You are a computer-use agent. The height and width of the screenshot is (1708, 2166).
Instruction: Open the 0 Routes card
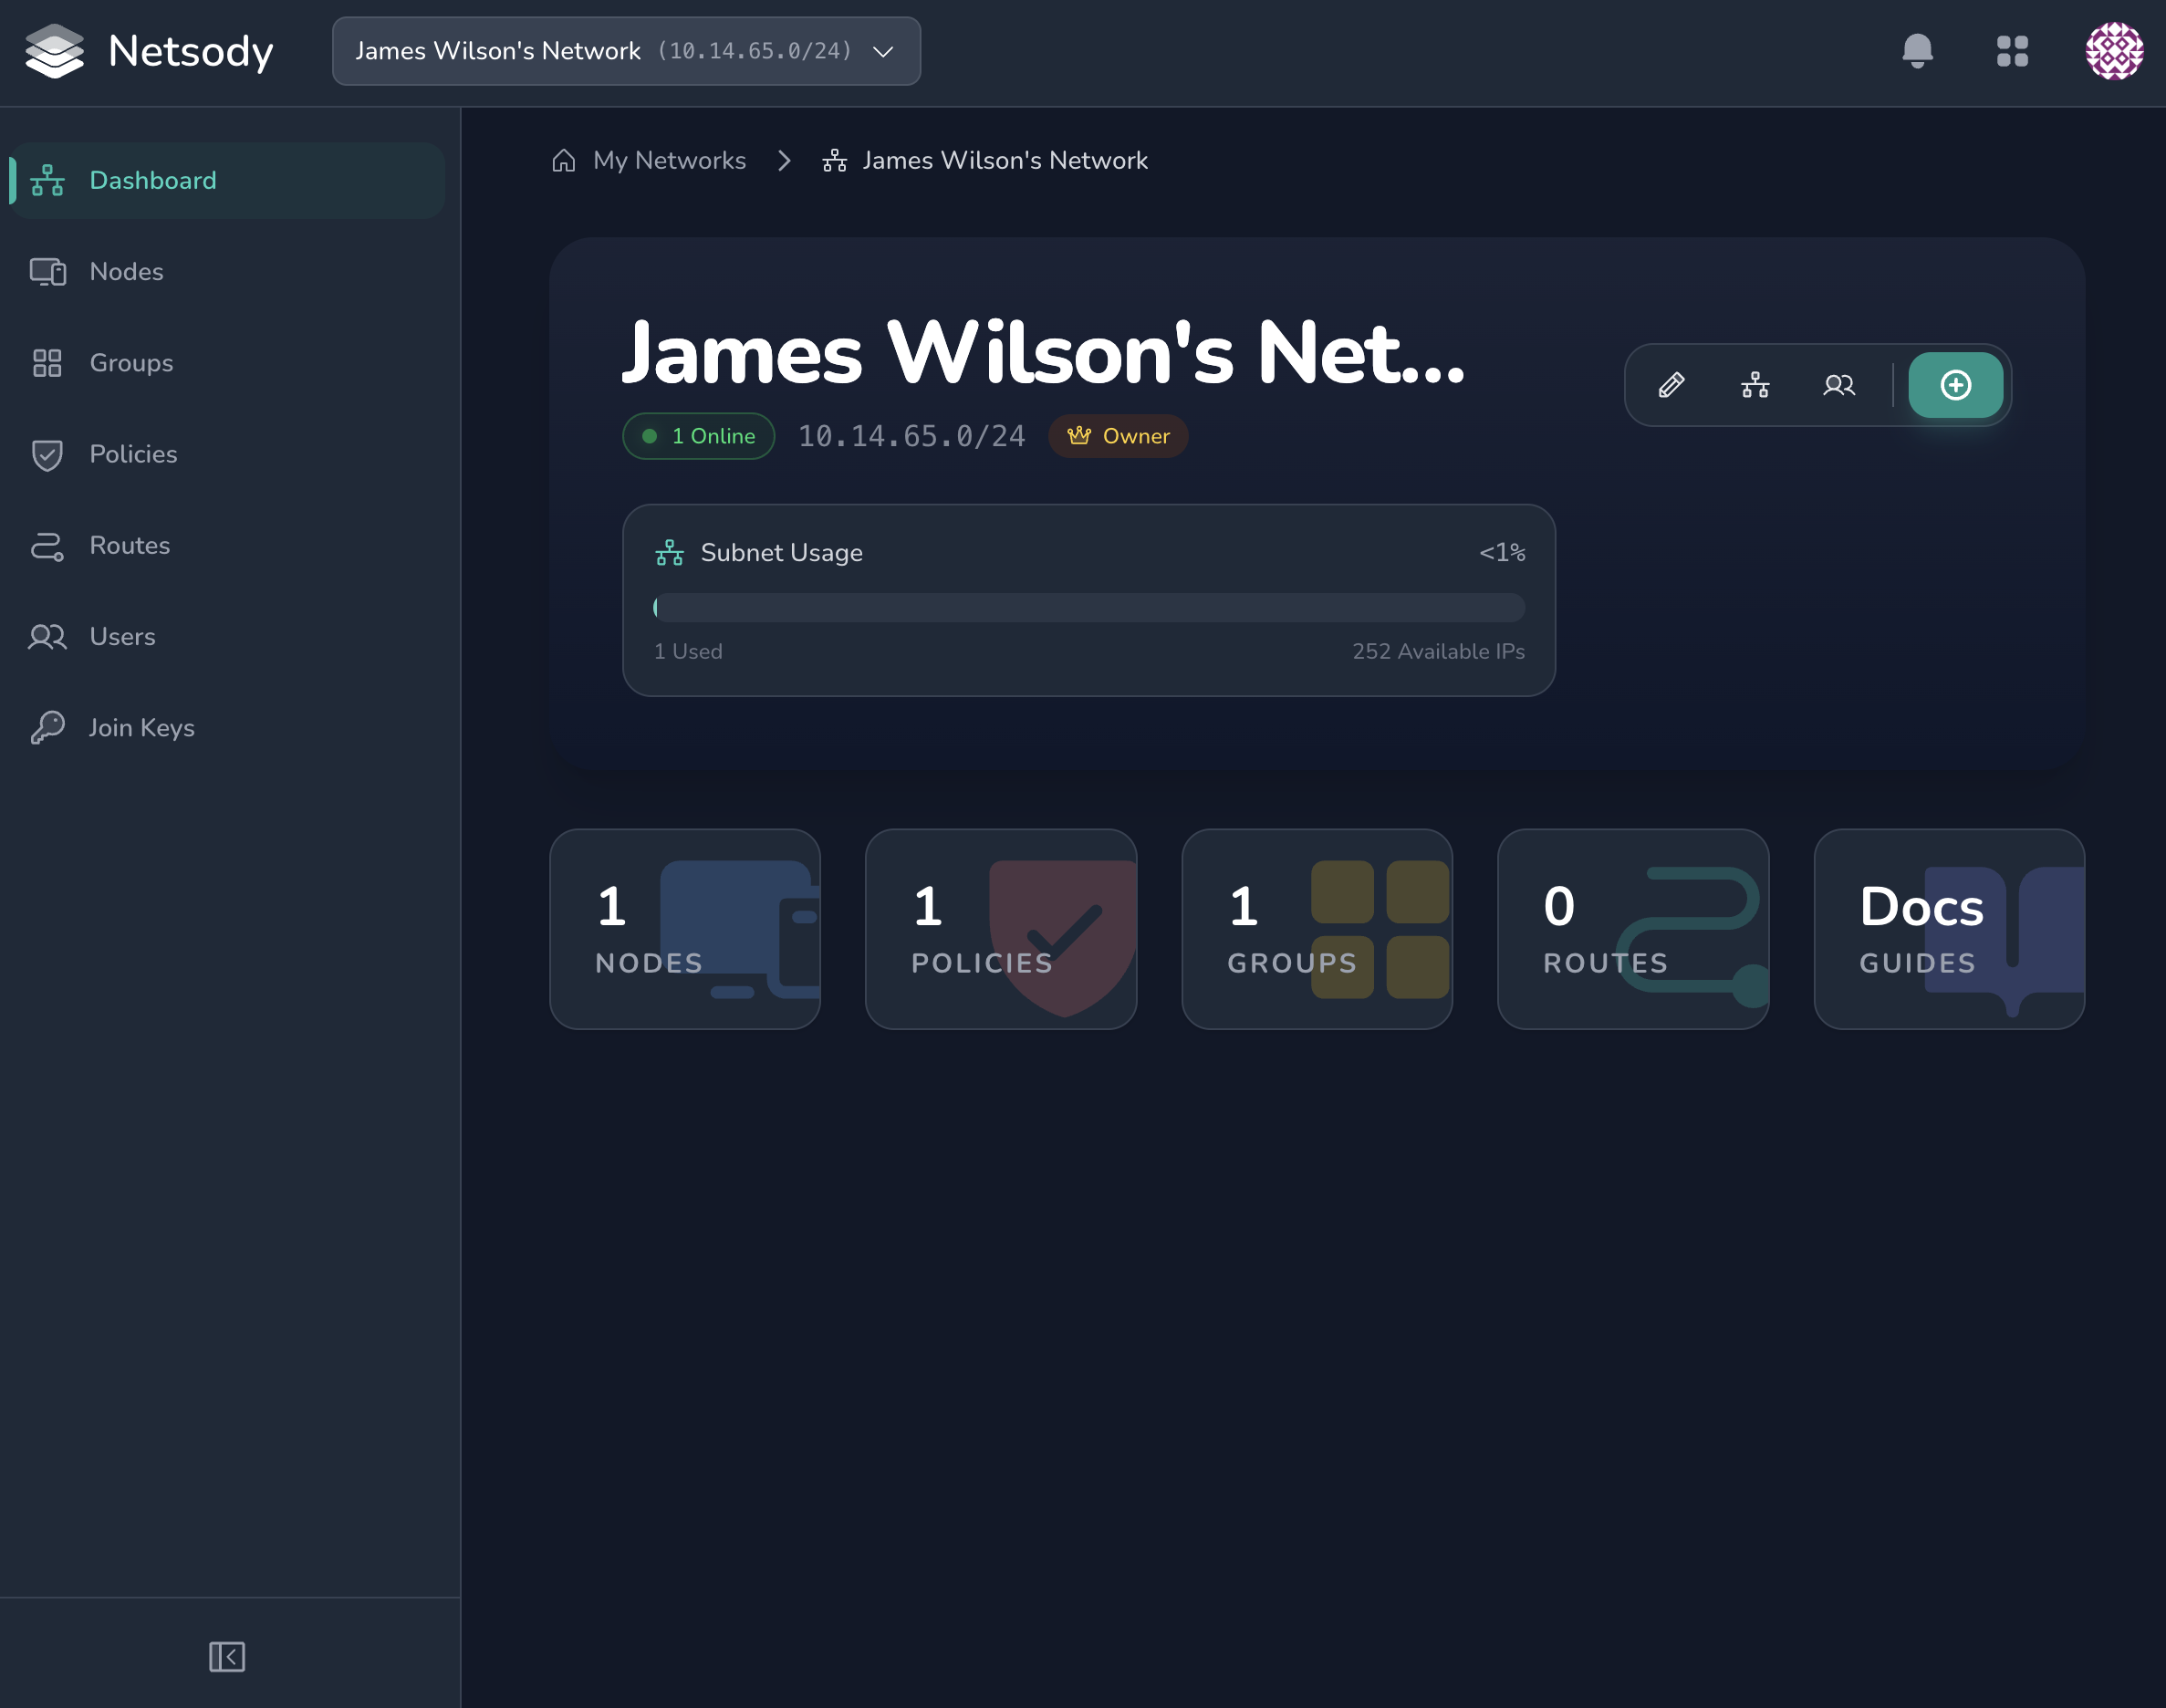1633,929
